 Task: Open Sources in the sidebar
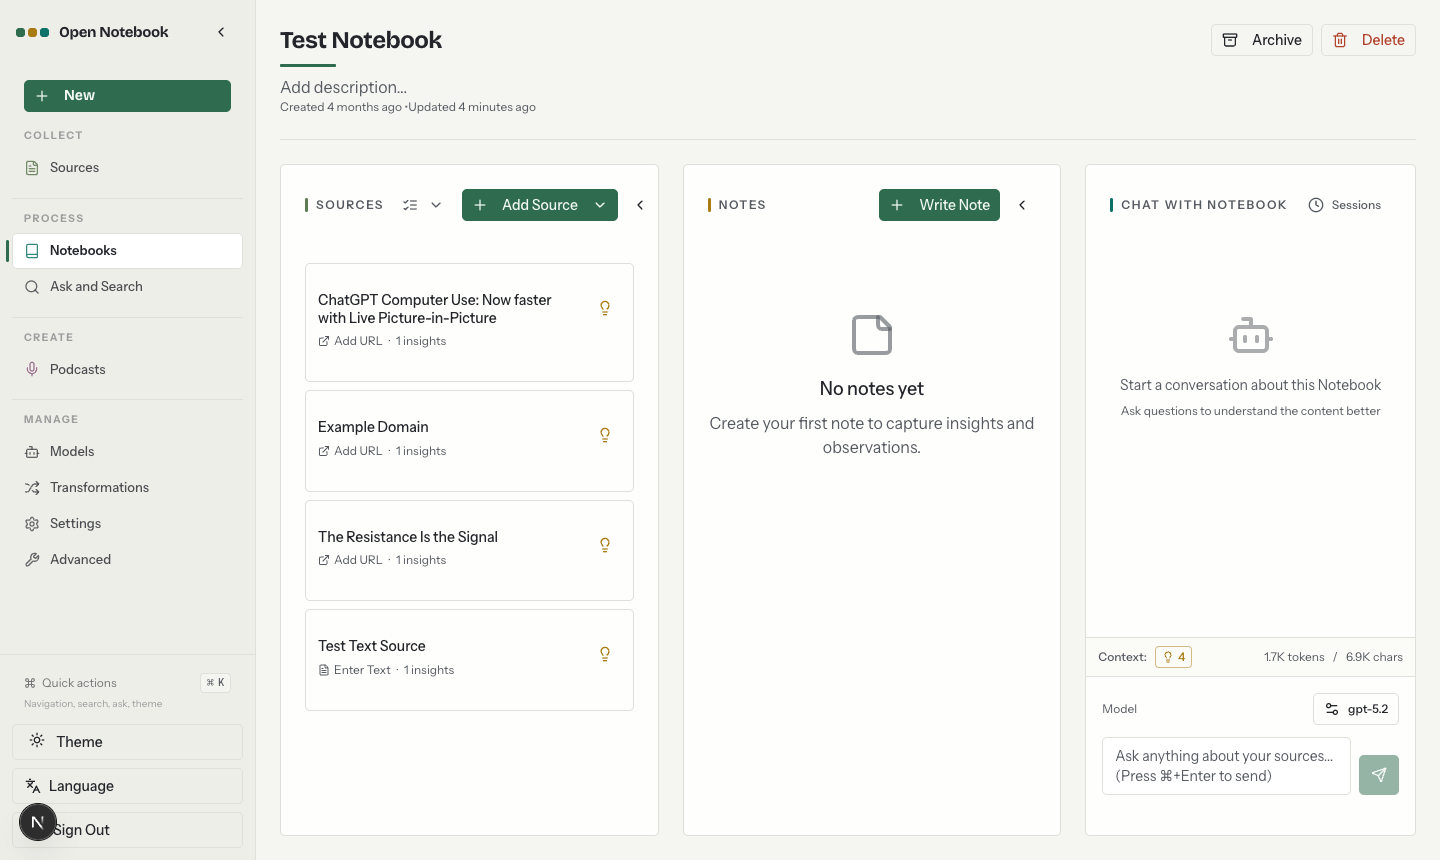127,168
